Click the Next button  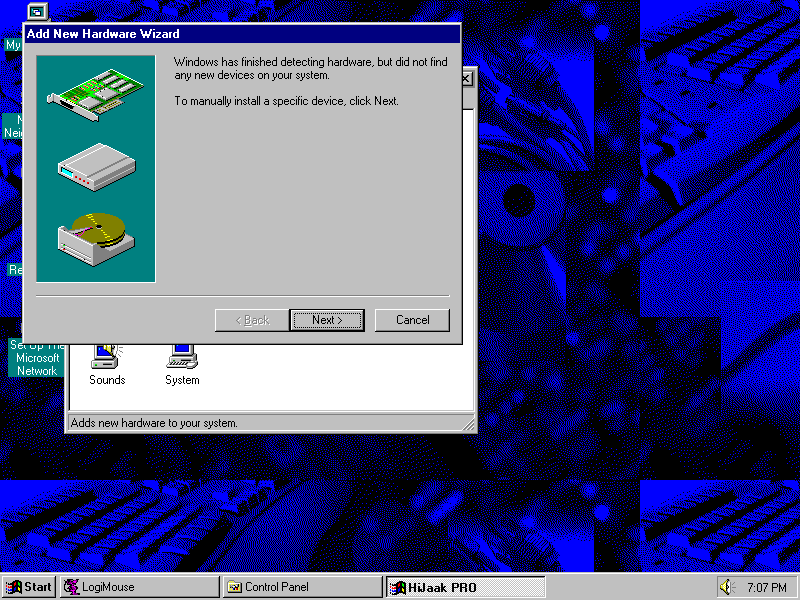327,320
